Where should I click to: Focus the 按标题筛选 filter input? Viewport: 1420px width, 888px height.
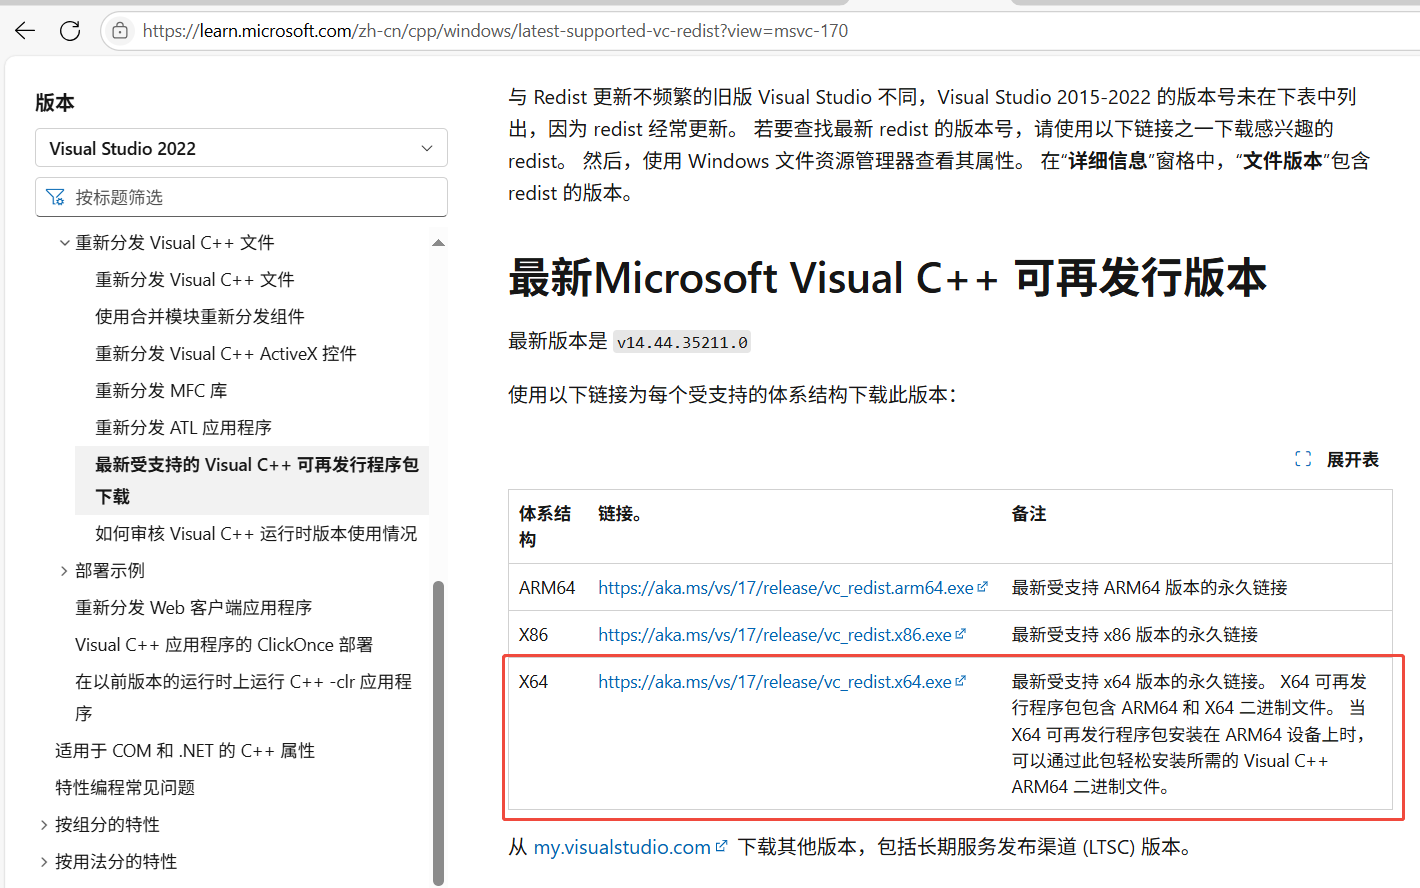click(241, 197)
